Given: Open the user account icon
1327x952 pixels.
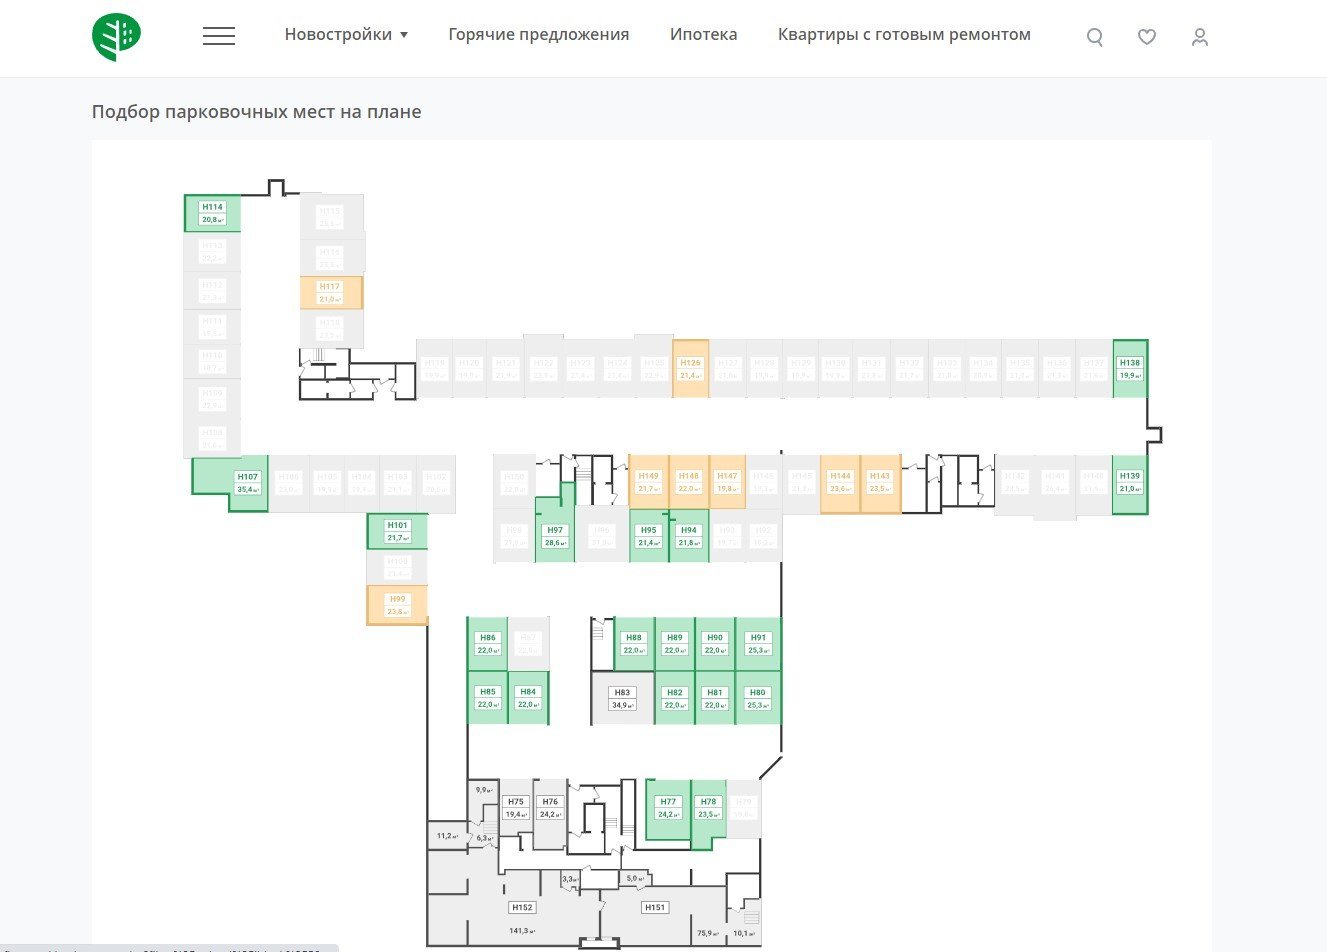Looking at the screenshot, I should (1200, 37).
